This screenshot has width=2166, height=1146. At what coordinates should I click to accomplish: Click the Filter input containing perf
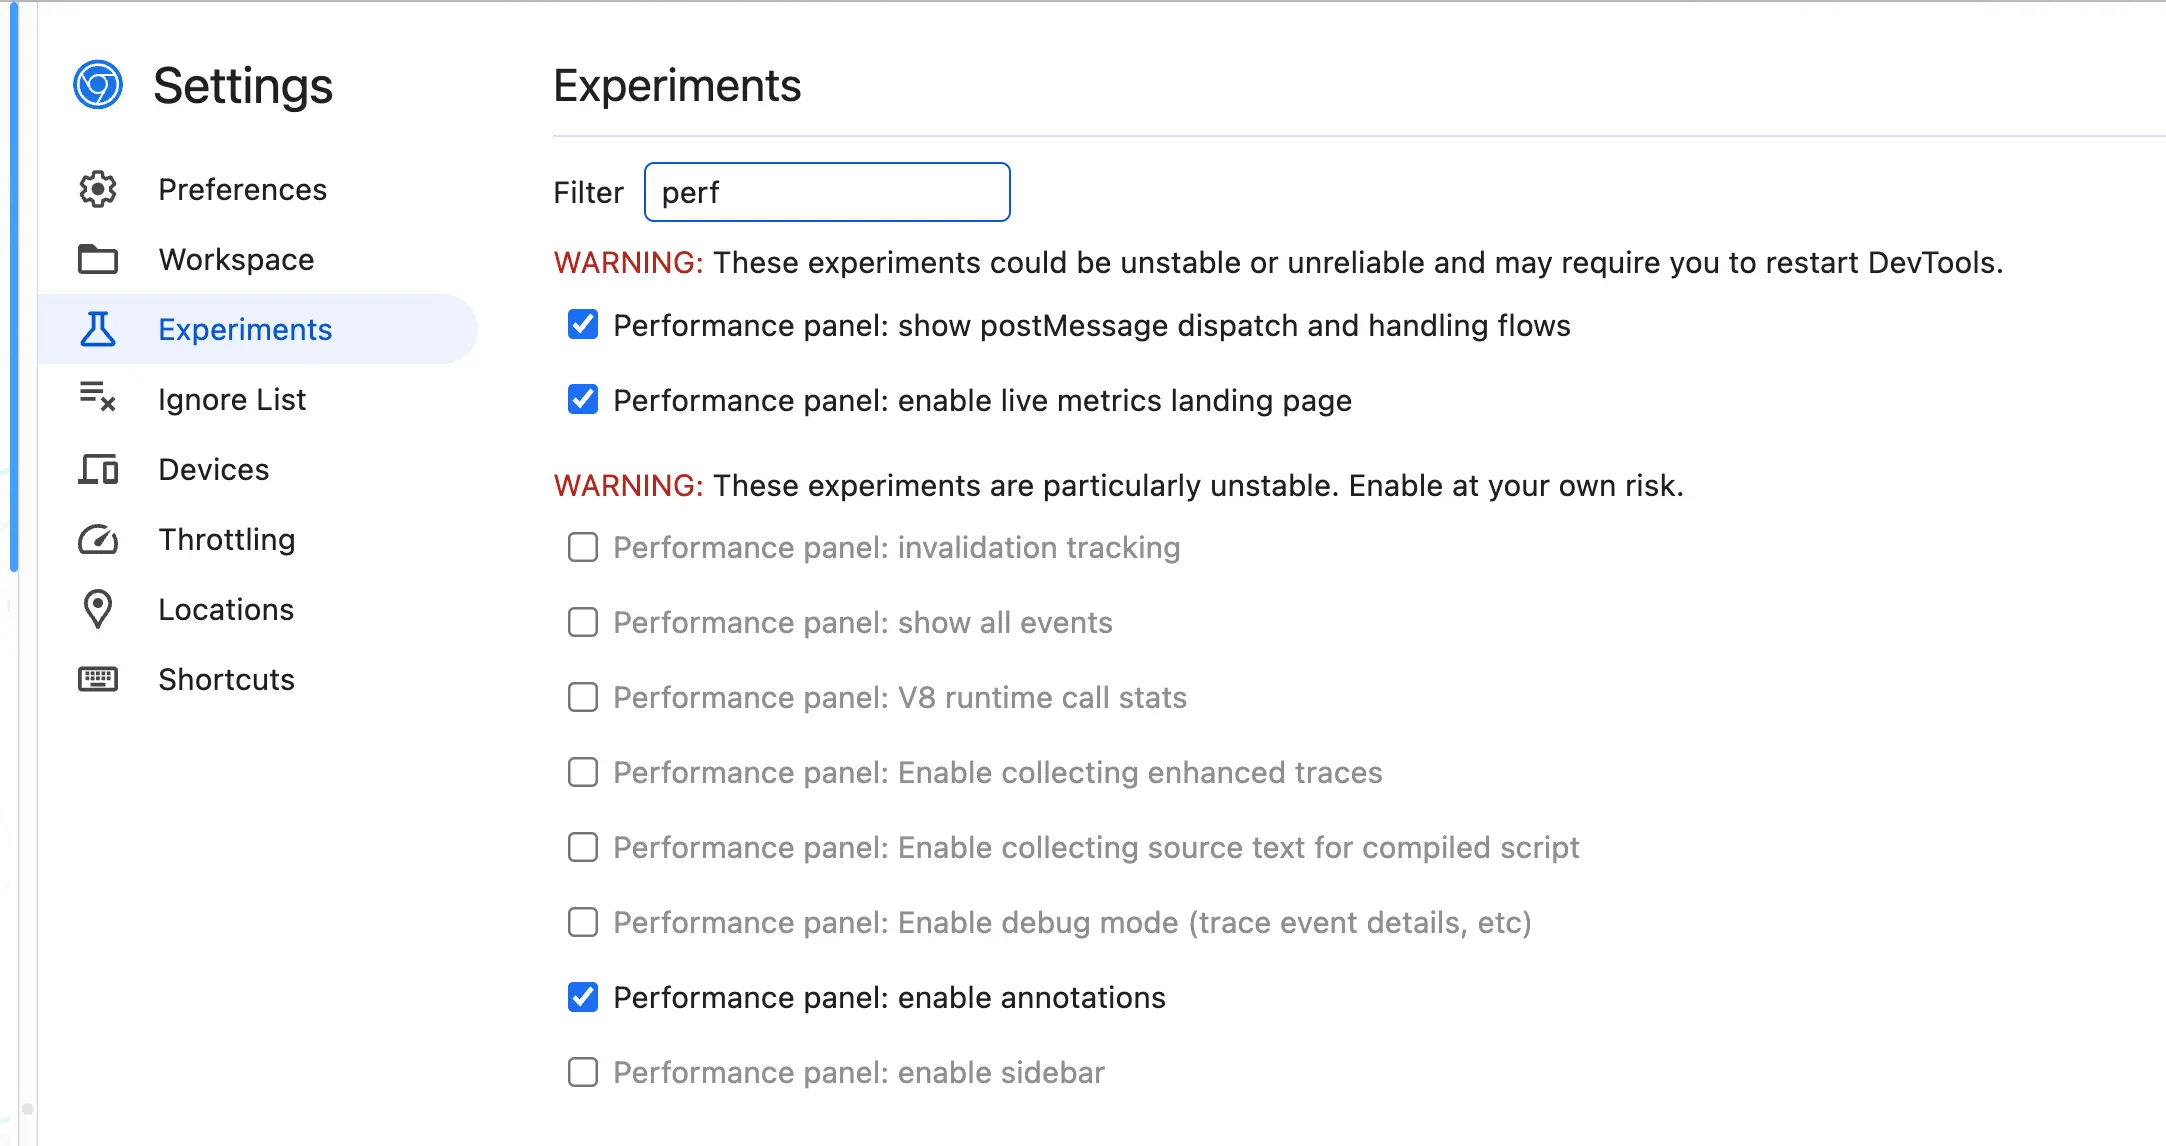827,192
